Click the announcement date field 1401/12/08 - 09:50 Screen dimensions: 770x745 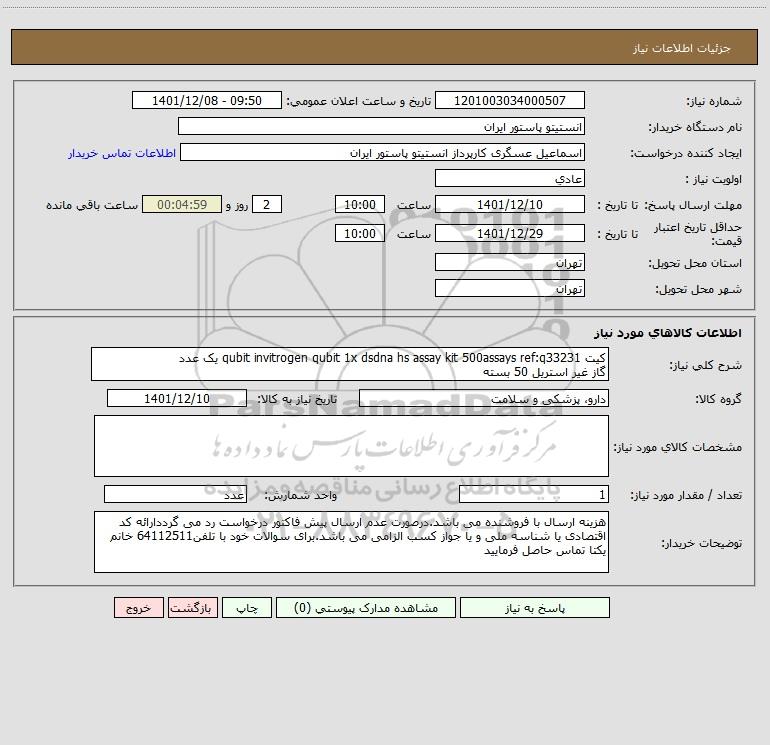point(207,100)
